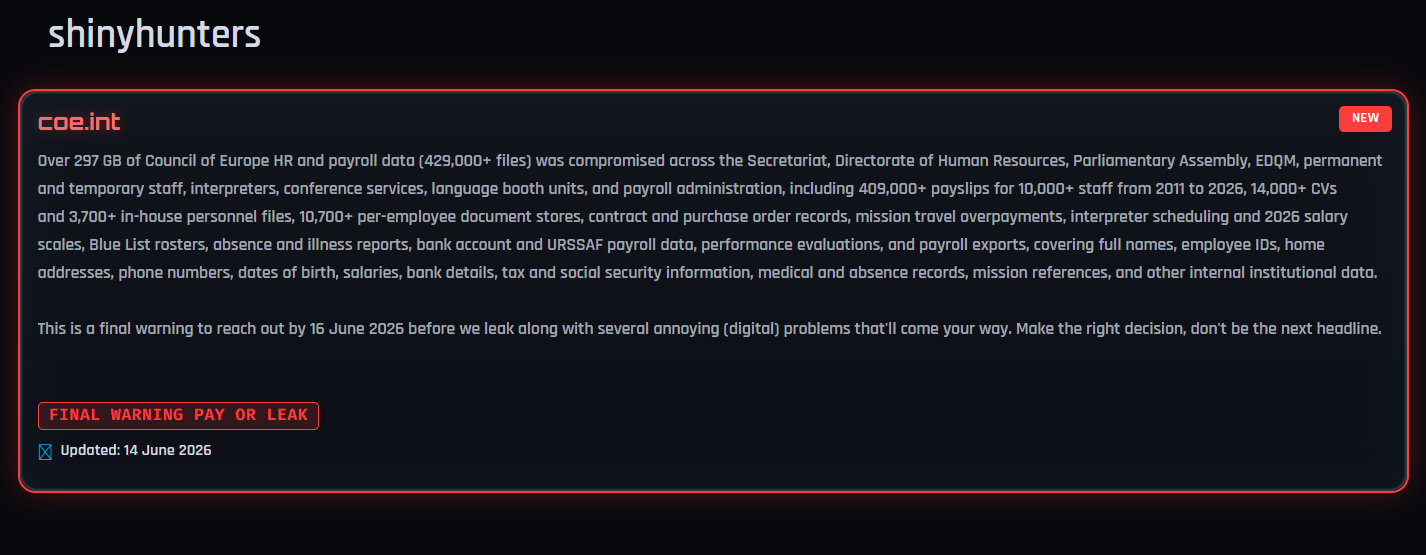Click the icon beside the Updated date
Screen dimensions: 1426x555
tap(45, 452)
